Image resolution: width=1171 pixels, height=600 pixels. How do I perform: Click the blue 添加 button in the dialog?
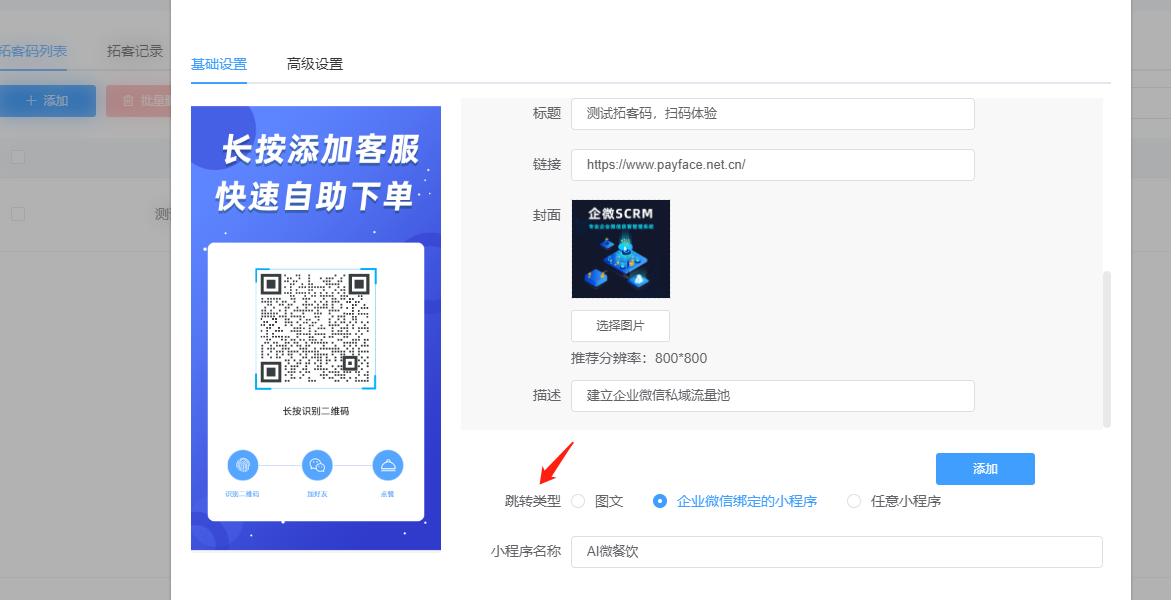(985, 468)
